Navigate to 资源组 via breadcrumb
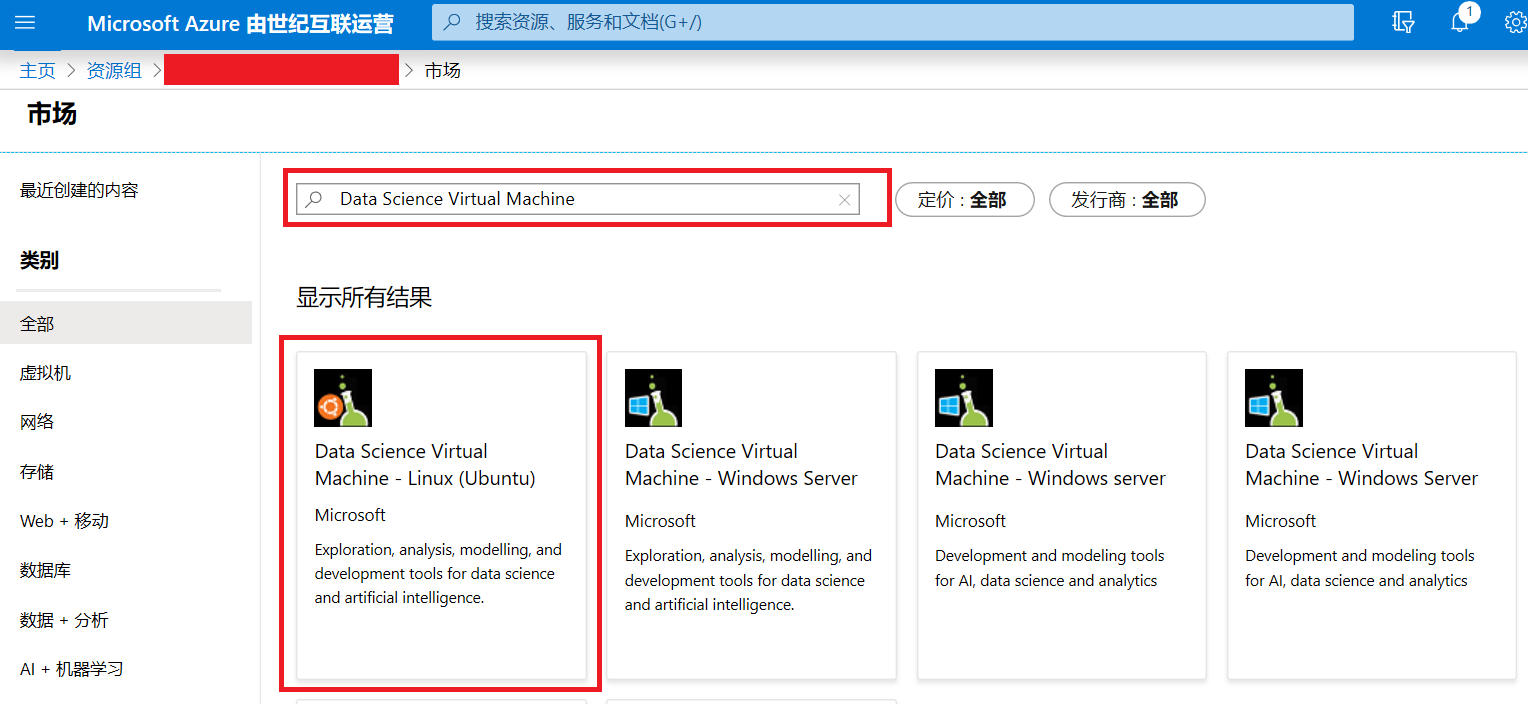The height and width of the screenshot is (704, 1528). (113, 70)
